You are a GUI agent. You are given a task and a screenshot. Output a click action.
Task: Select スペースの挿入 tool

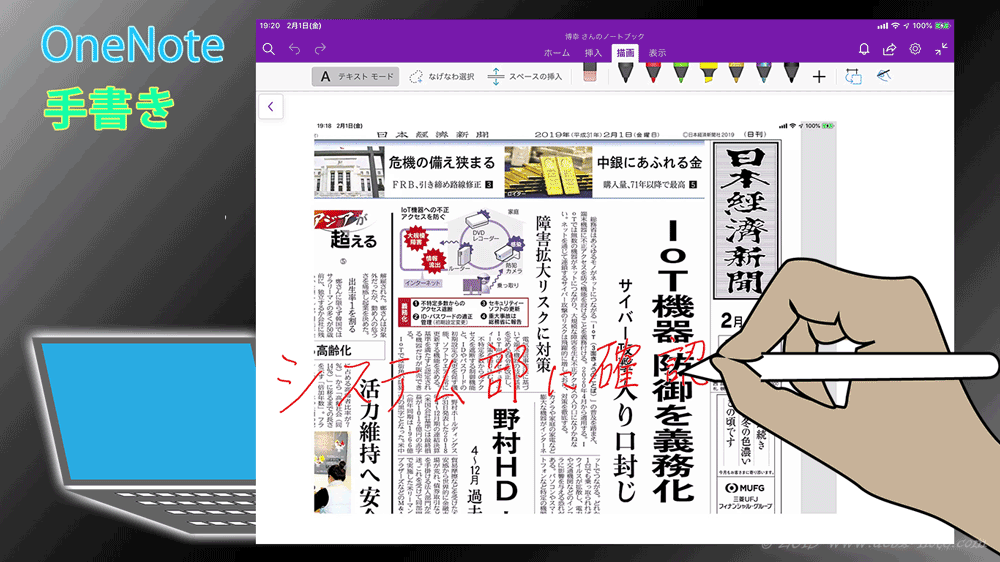[x=525, y=77]
